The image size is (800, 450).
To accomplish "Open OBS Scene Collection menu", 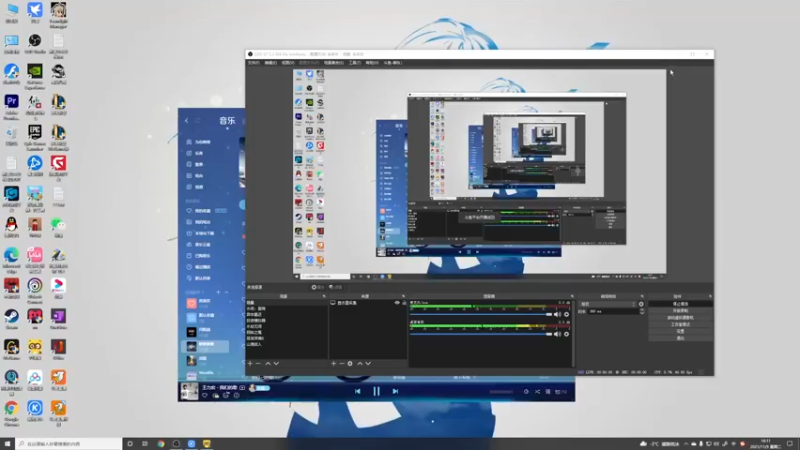I will (x=334, y=63).
